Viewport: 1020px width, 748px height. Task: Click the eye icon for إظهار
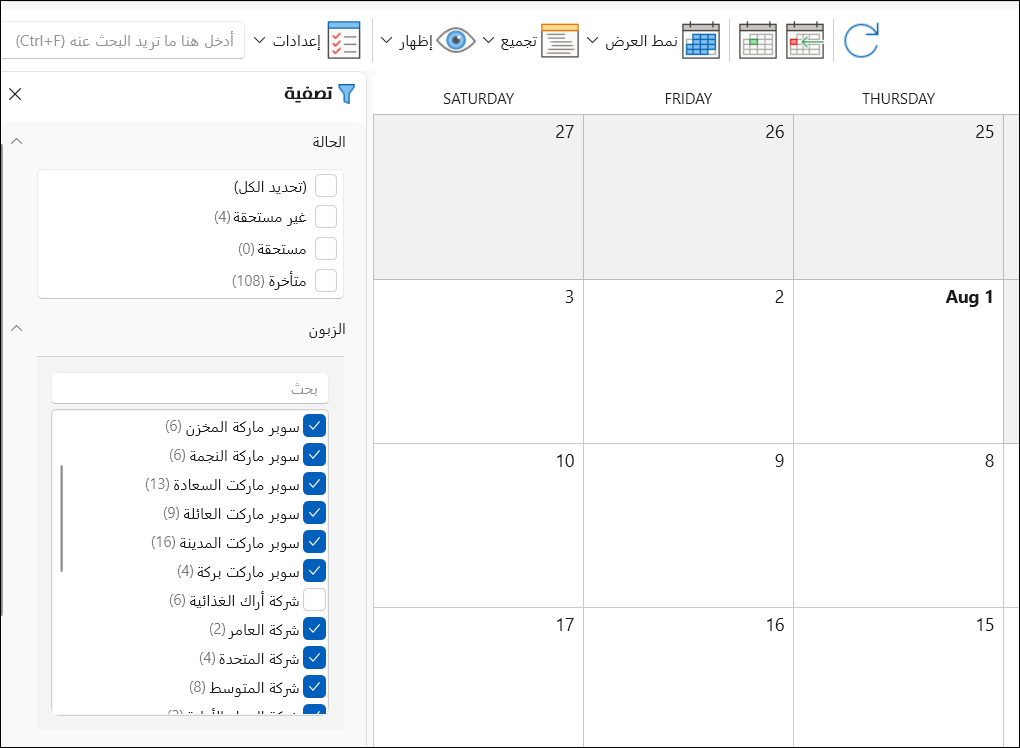click(x=456, y=41)
